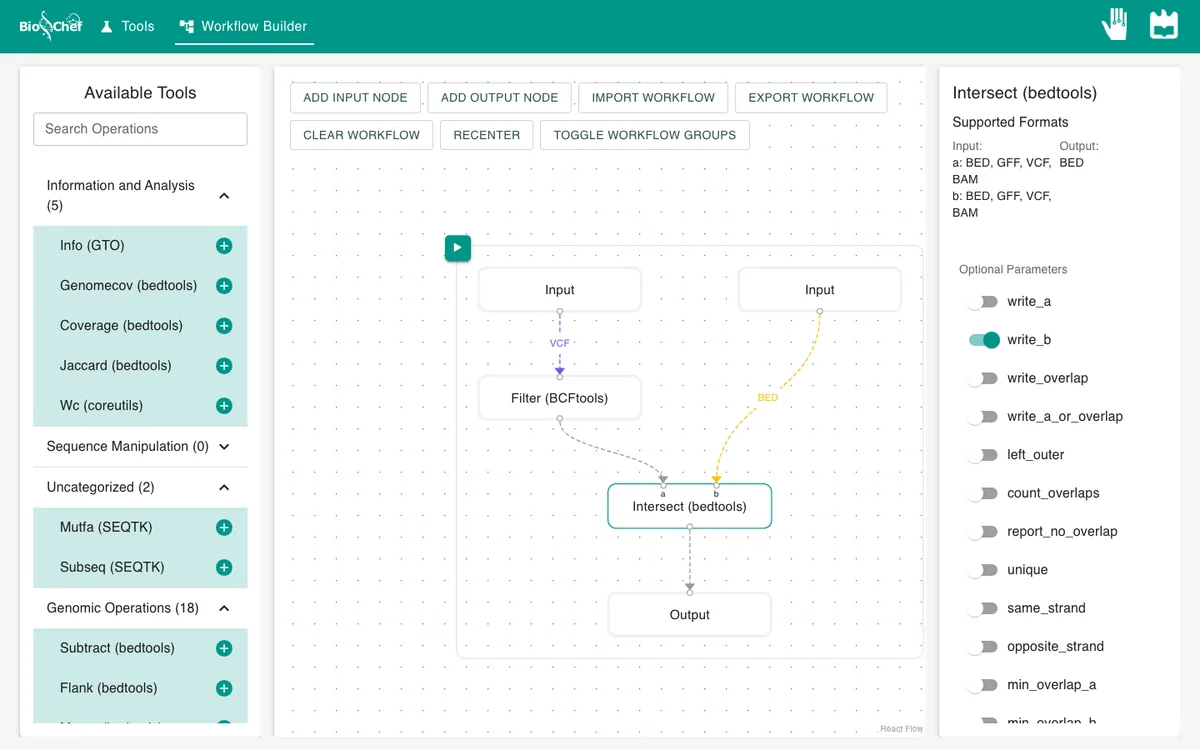Viewport: 1200px width, 750px height.
Task: Focus the Search Operations field
Action: pyautogui.click(x=140, y=129)
